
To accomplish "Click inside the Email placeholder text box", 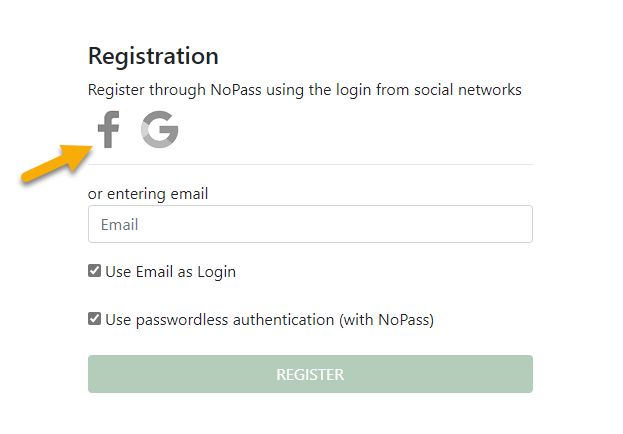I will click(x=310, y=225).
